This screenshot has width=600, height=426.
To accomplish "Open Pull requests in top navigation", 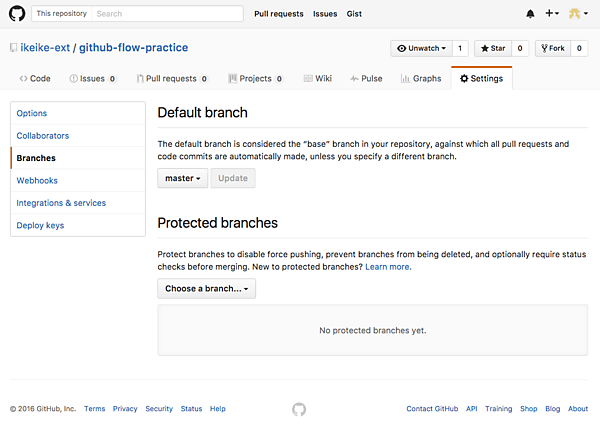I will 279,14.
